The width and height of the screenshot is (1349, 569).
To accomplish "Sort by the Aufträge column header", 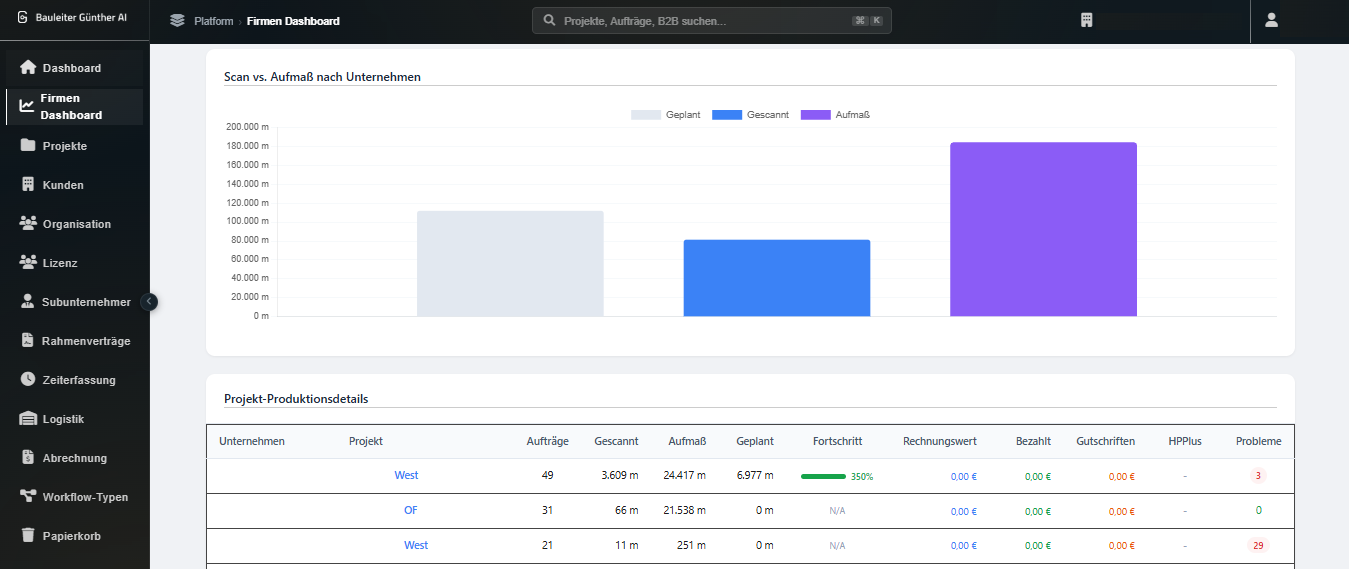I will click(x=548, y=441).
